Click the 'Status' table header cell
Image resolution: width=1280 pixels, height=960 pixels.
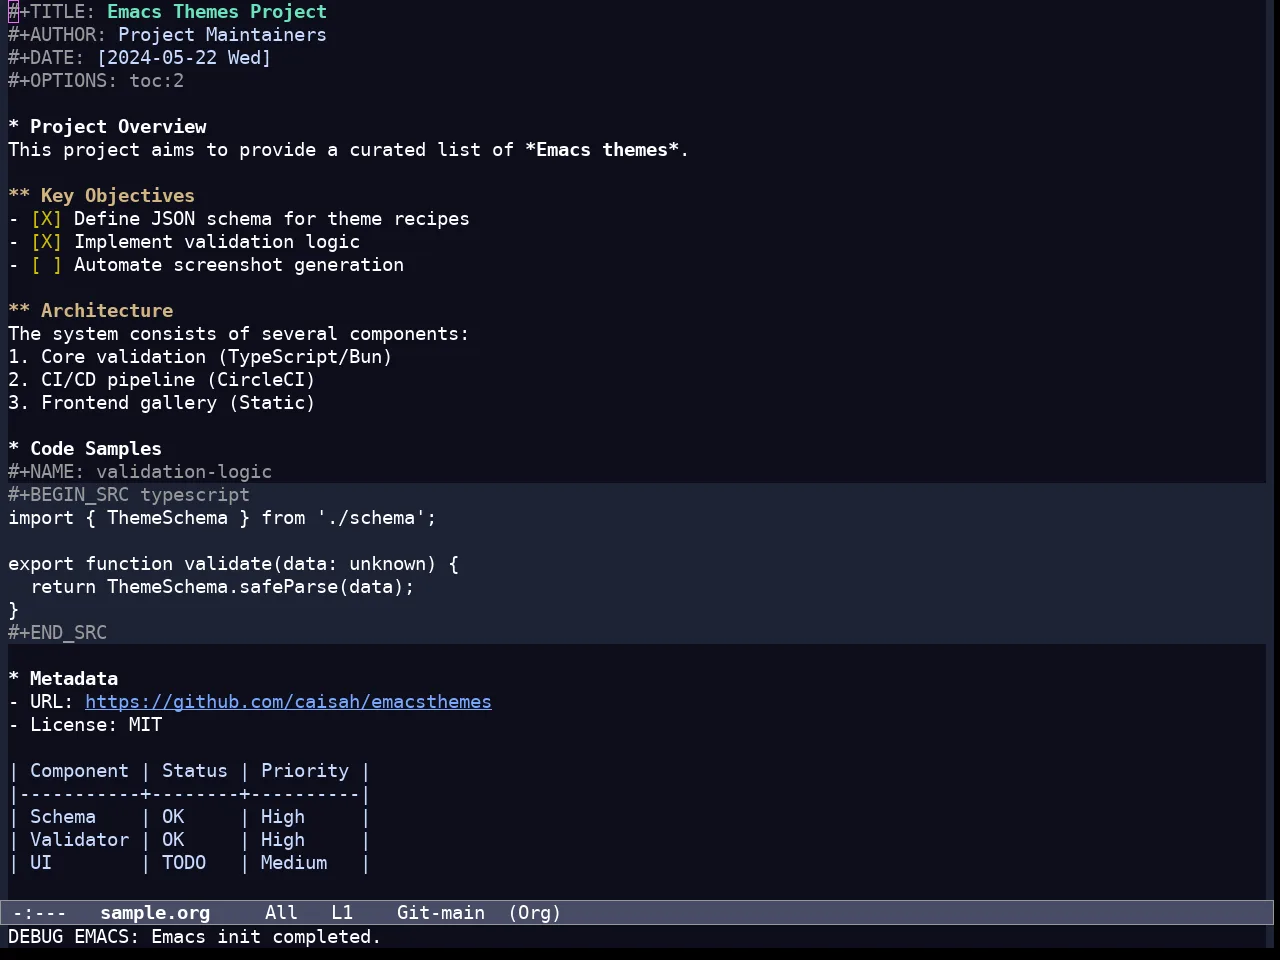pyautogui.click(x=195, y=771)
